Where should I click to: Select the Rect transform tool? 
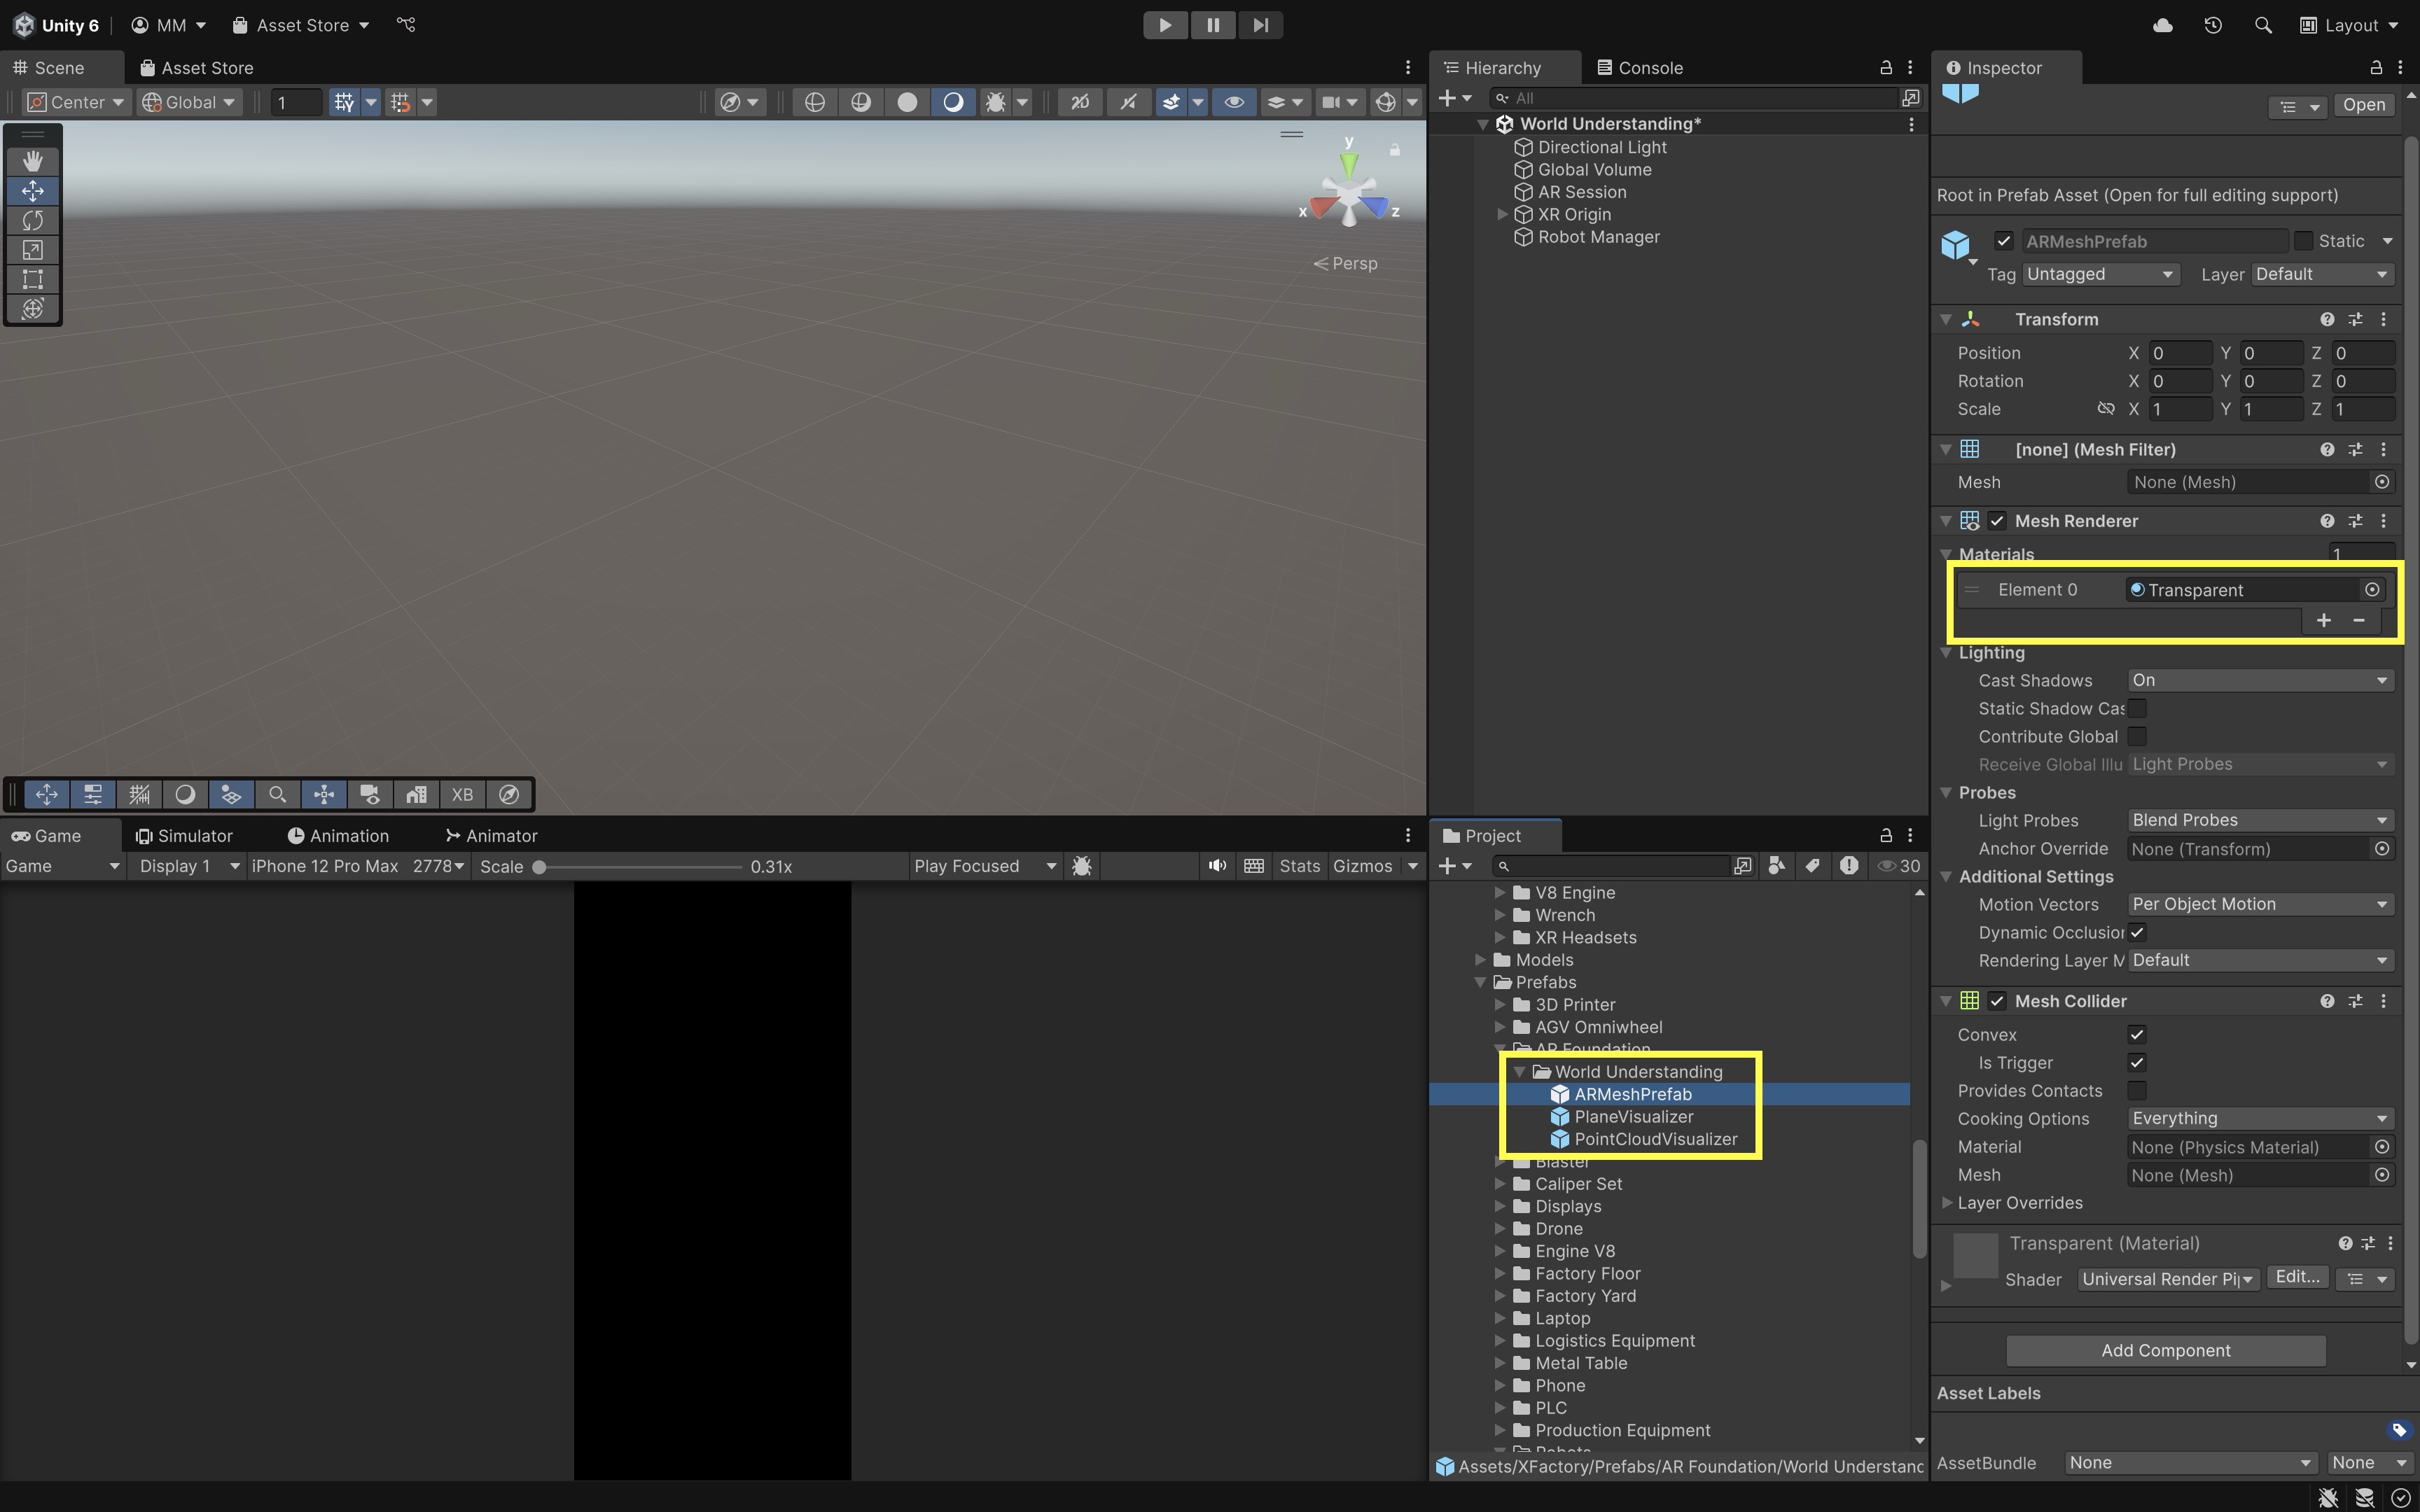(x=33, y=279)
